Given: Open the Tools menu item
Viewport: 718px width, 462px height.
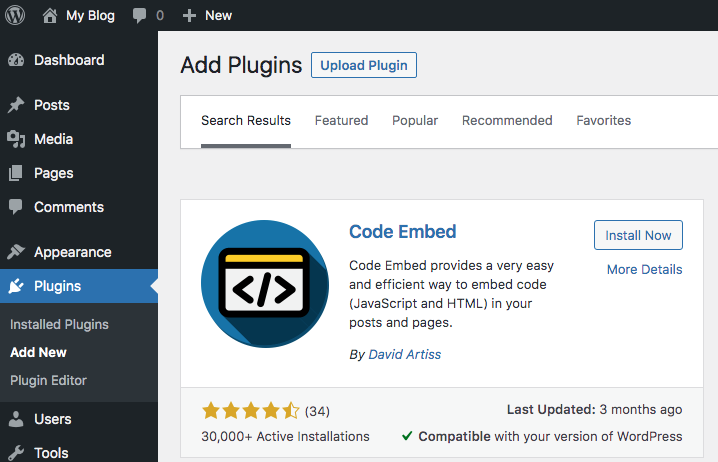Looking at the screenshot, I should 51,453.
